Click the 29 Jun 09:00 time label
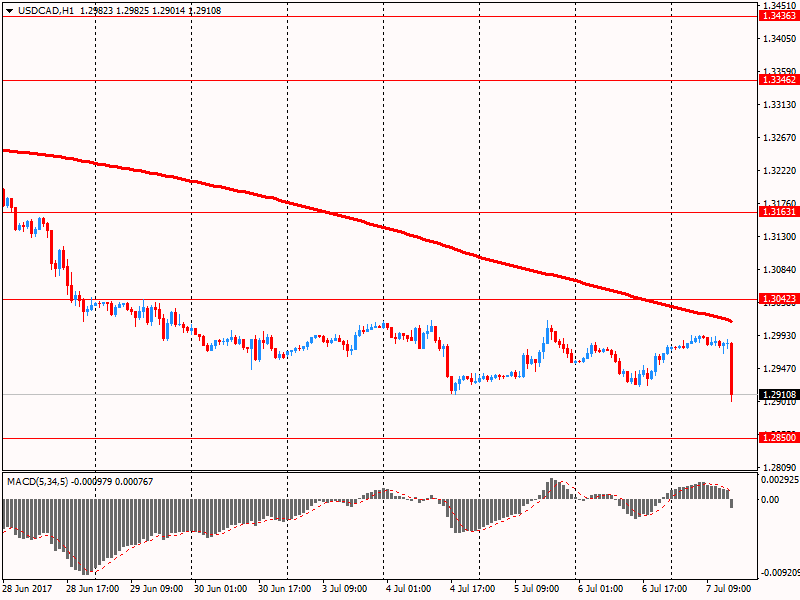Viewport: 800px width, 600px height. (x=157, y=589)
